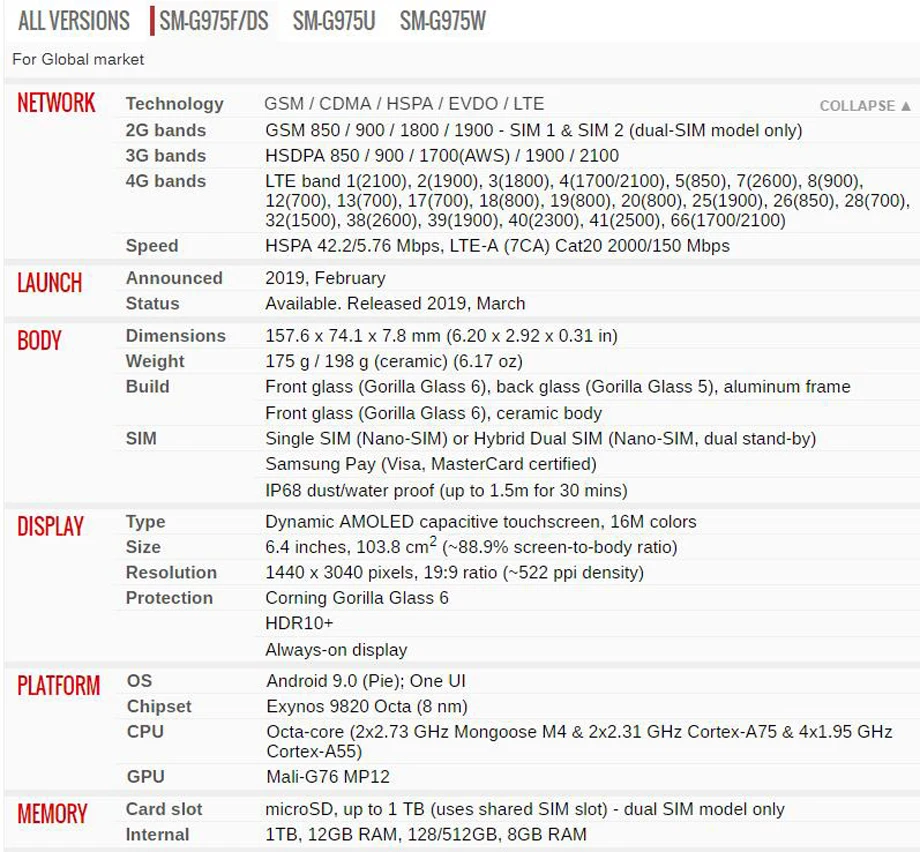The width and height of the screenshot is (920, 852).
Task: Click the 'Mali-G76 MP12' value
Action: click(x=328, y=777)
